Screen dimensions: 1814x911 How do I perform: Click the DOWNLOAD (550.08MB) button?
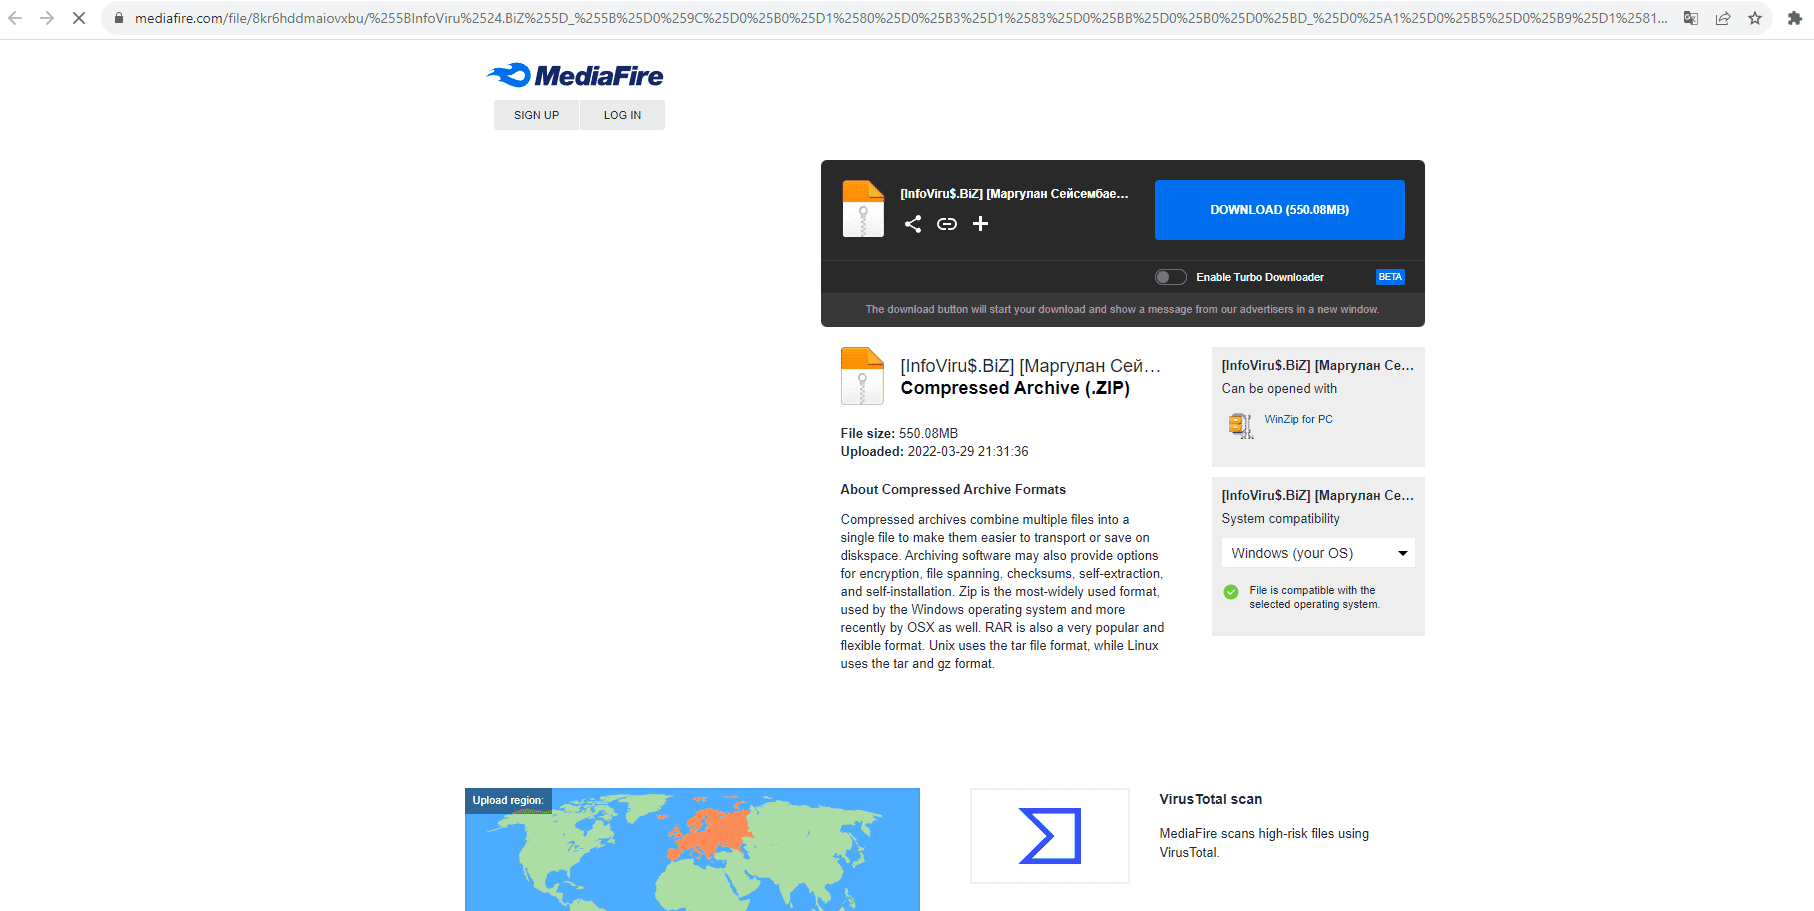1280,210
